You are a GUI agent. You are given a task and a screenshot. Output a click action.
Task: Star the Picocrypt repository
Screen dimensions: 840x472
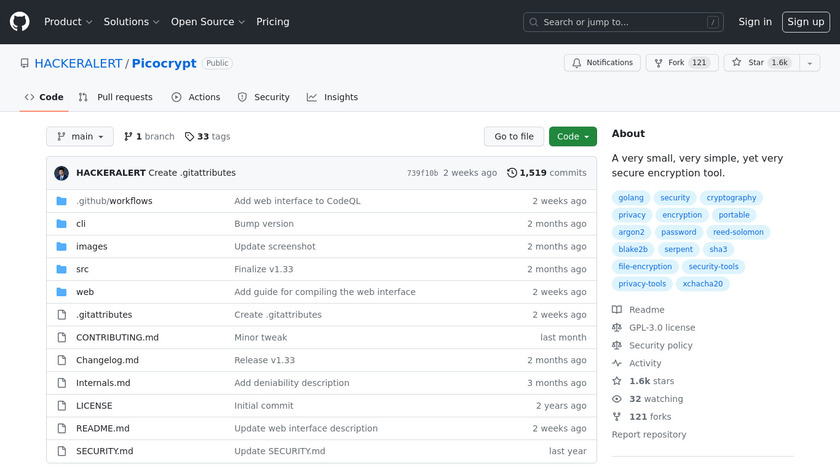click(x=748, y=63)
